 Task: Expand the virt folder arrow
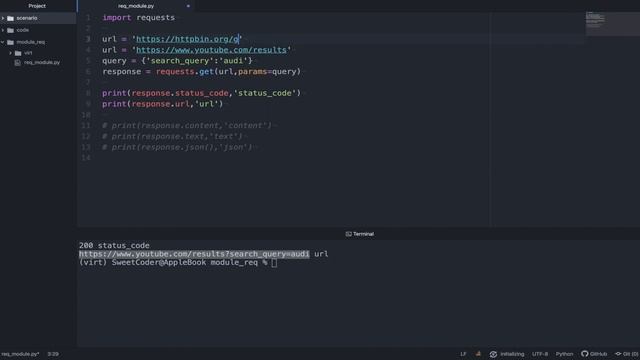pos(11,53)
